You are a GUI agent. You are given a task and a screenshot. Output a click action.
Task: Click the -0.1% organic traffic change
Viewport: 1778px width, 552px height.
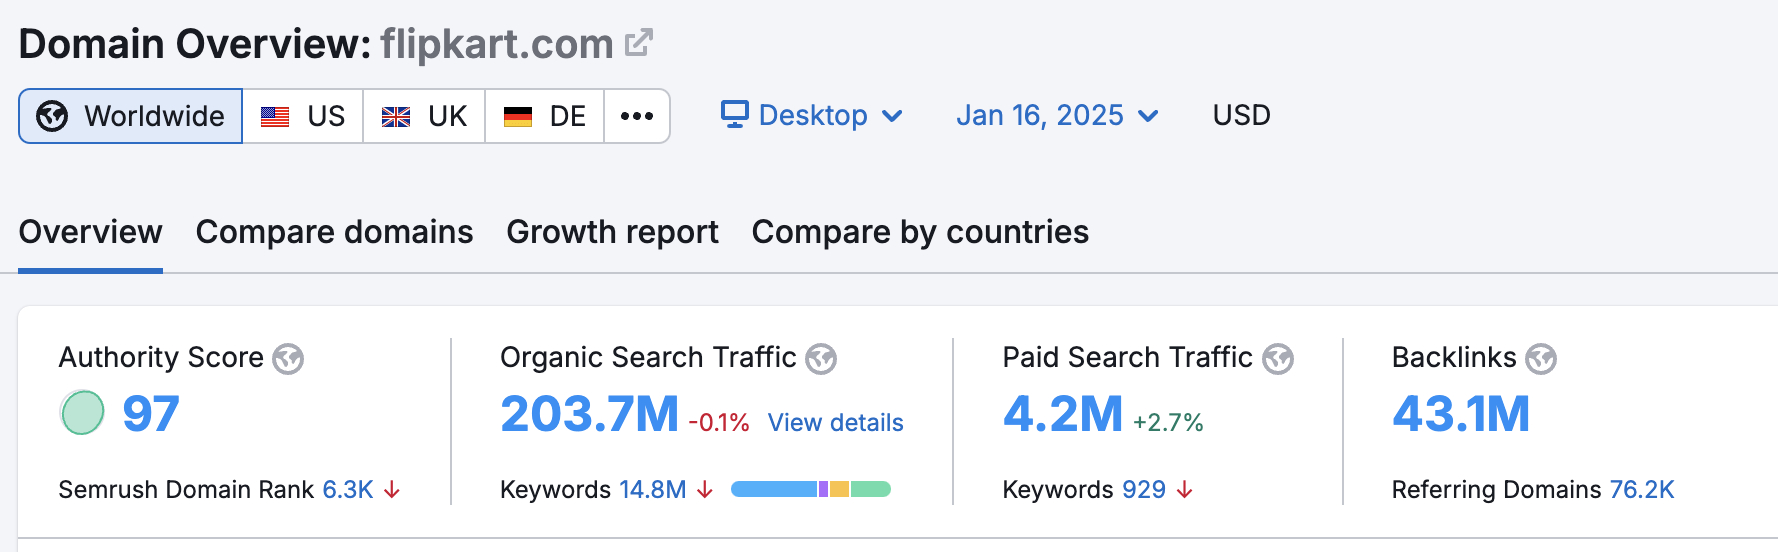point(719,423)
